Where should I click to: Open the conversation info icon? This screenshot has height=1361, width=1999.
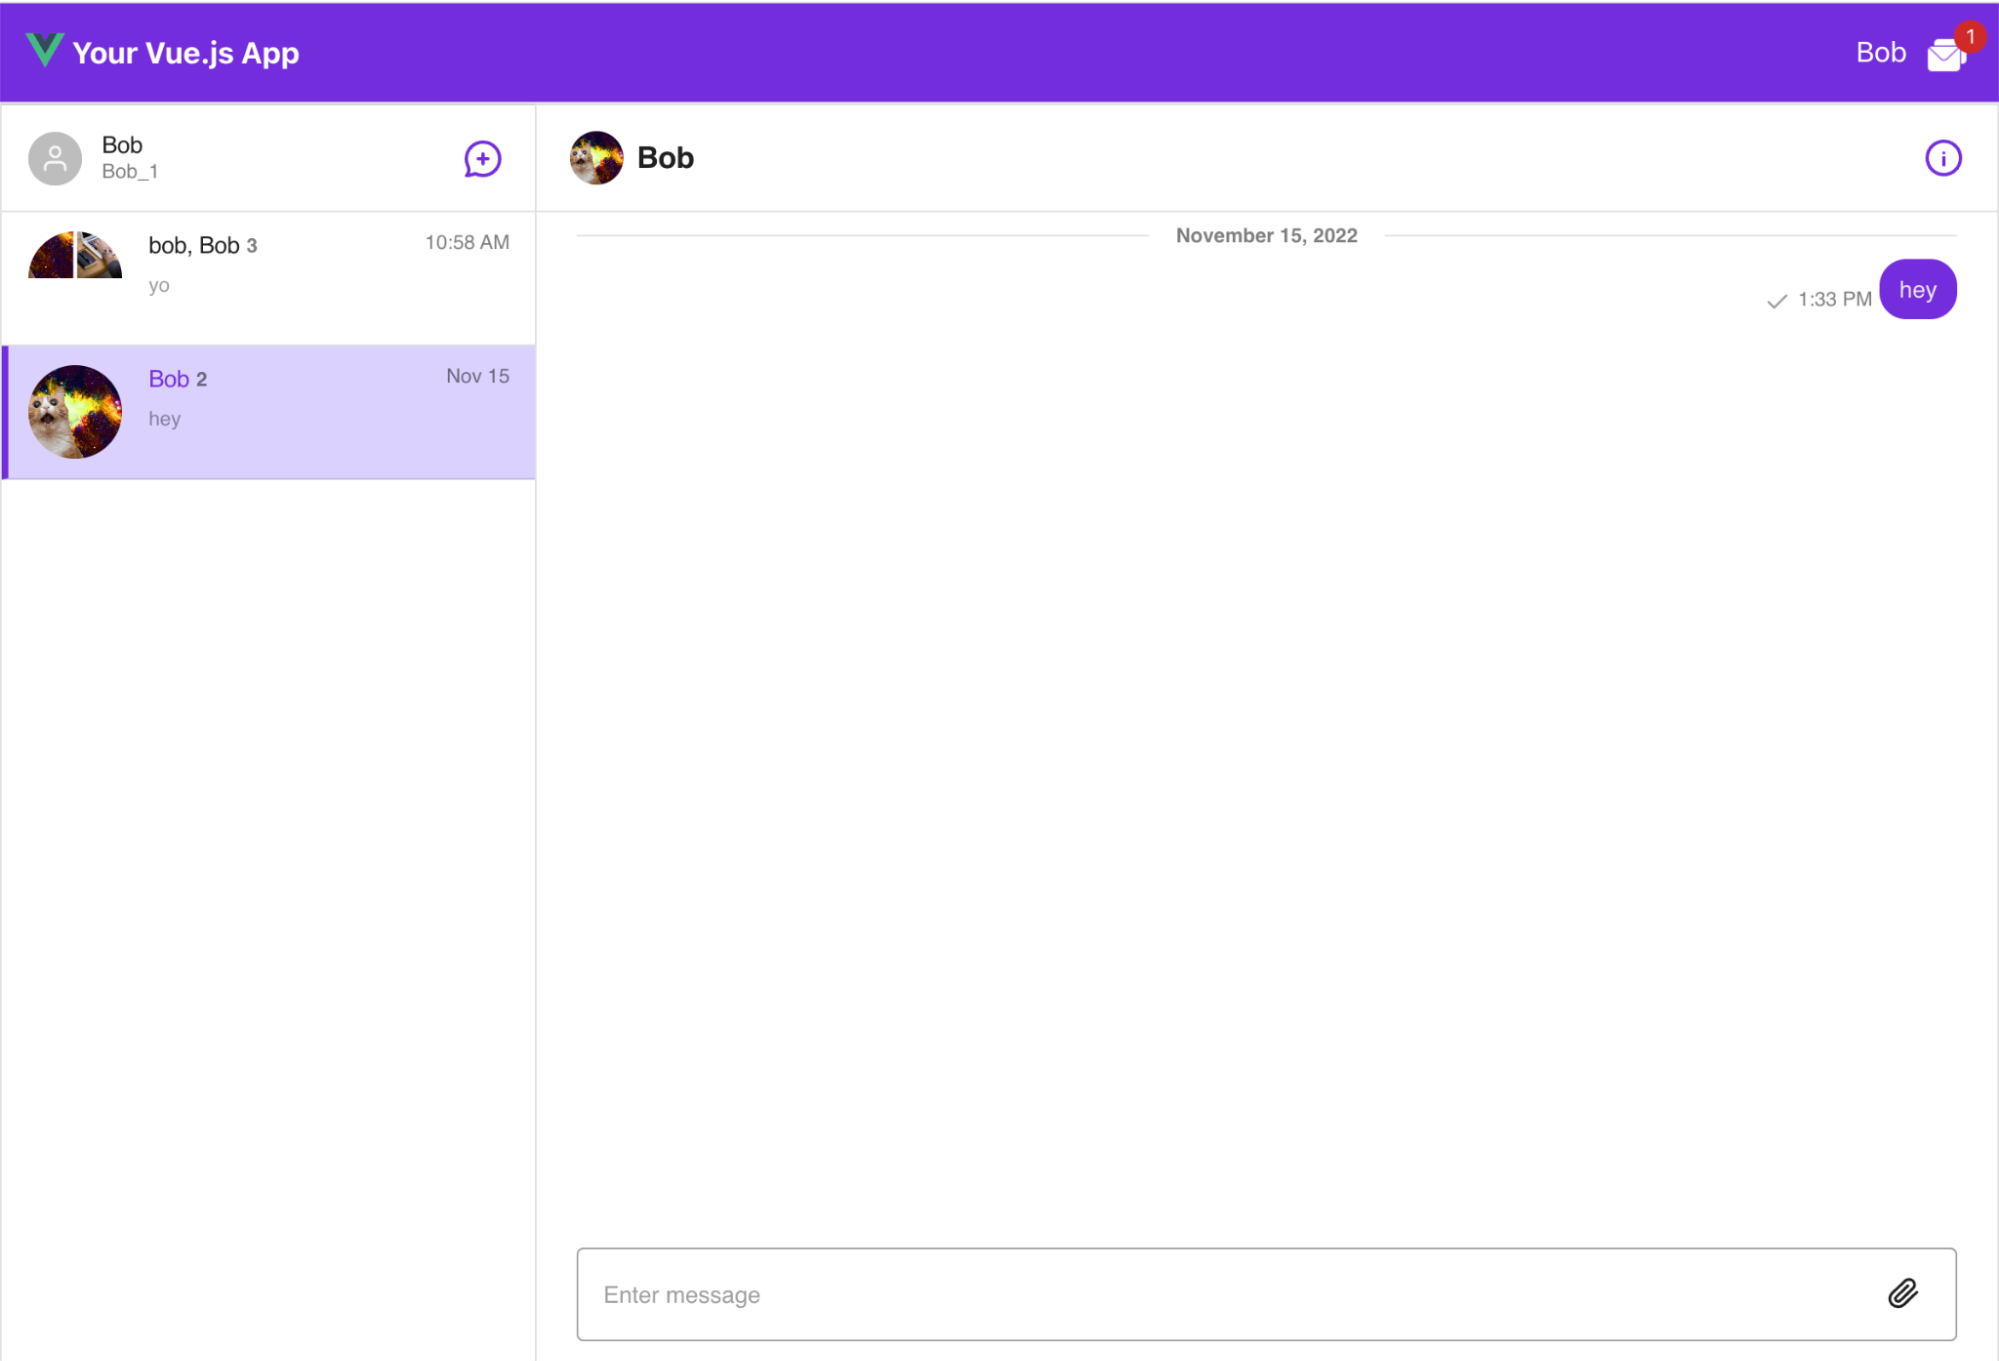point(1942,158)
